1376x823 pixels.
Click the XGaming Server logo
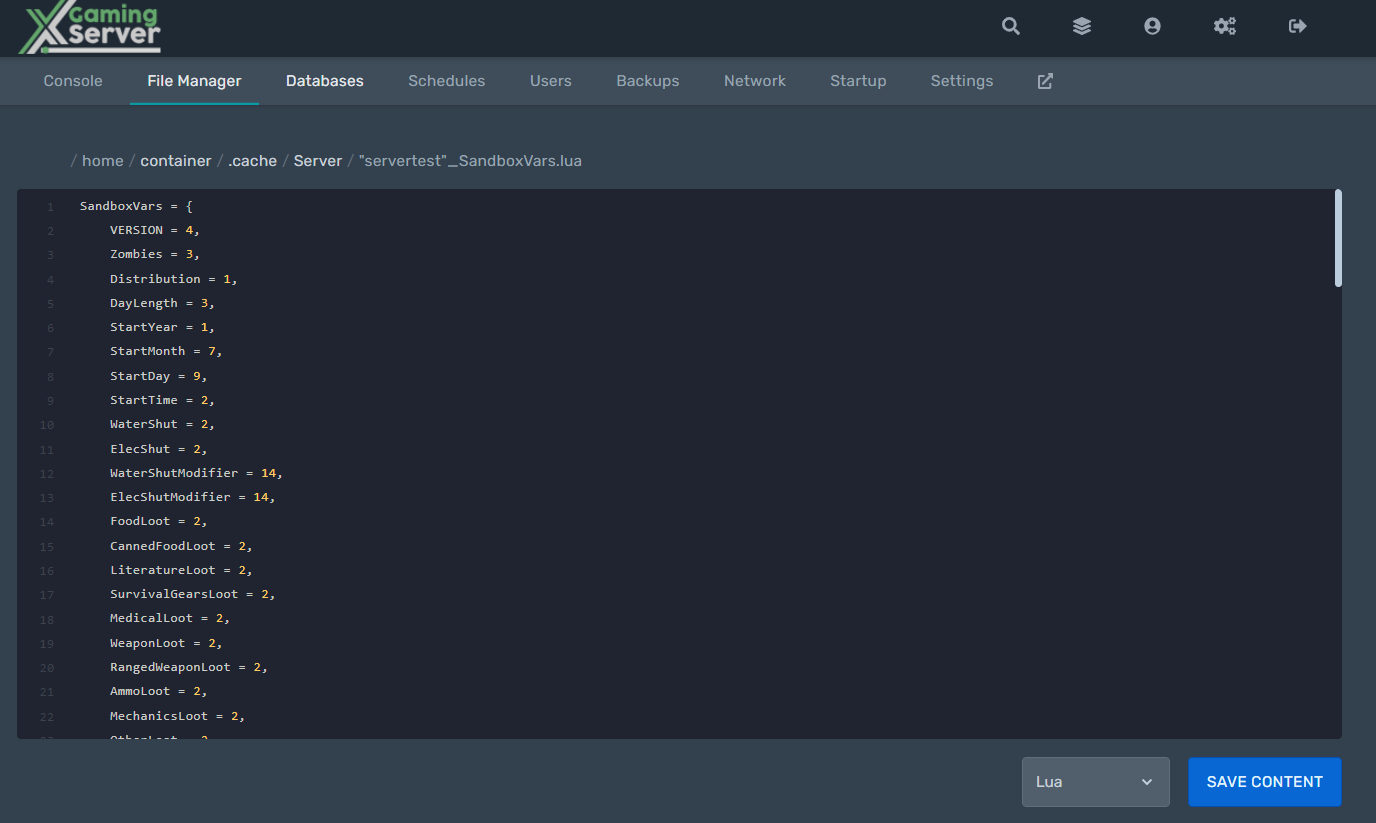pyautogui.click(x=91, y=29)
